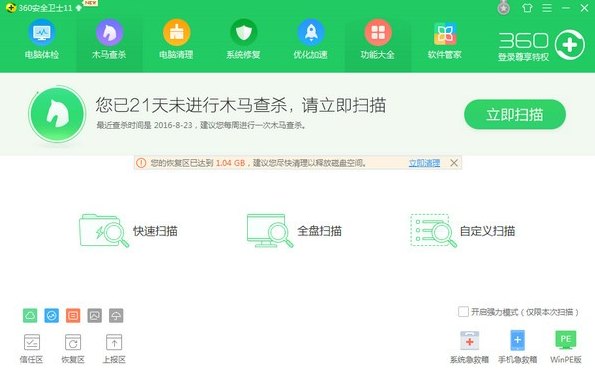Image resolution: width=595 pixels, height=382 pixels.
Task: Enable the 开启强力模式 checkbox
Action: click(x=463, y=312)
